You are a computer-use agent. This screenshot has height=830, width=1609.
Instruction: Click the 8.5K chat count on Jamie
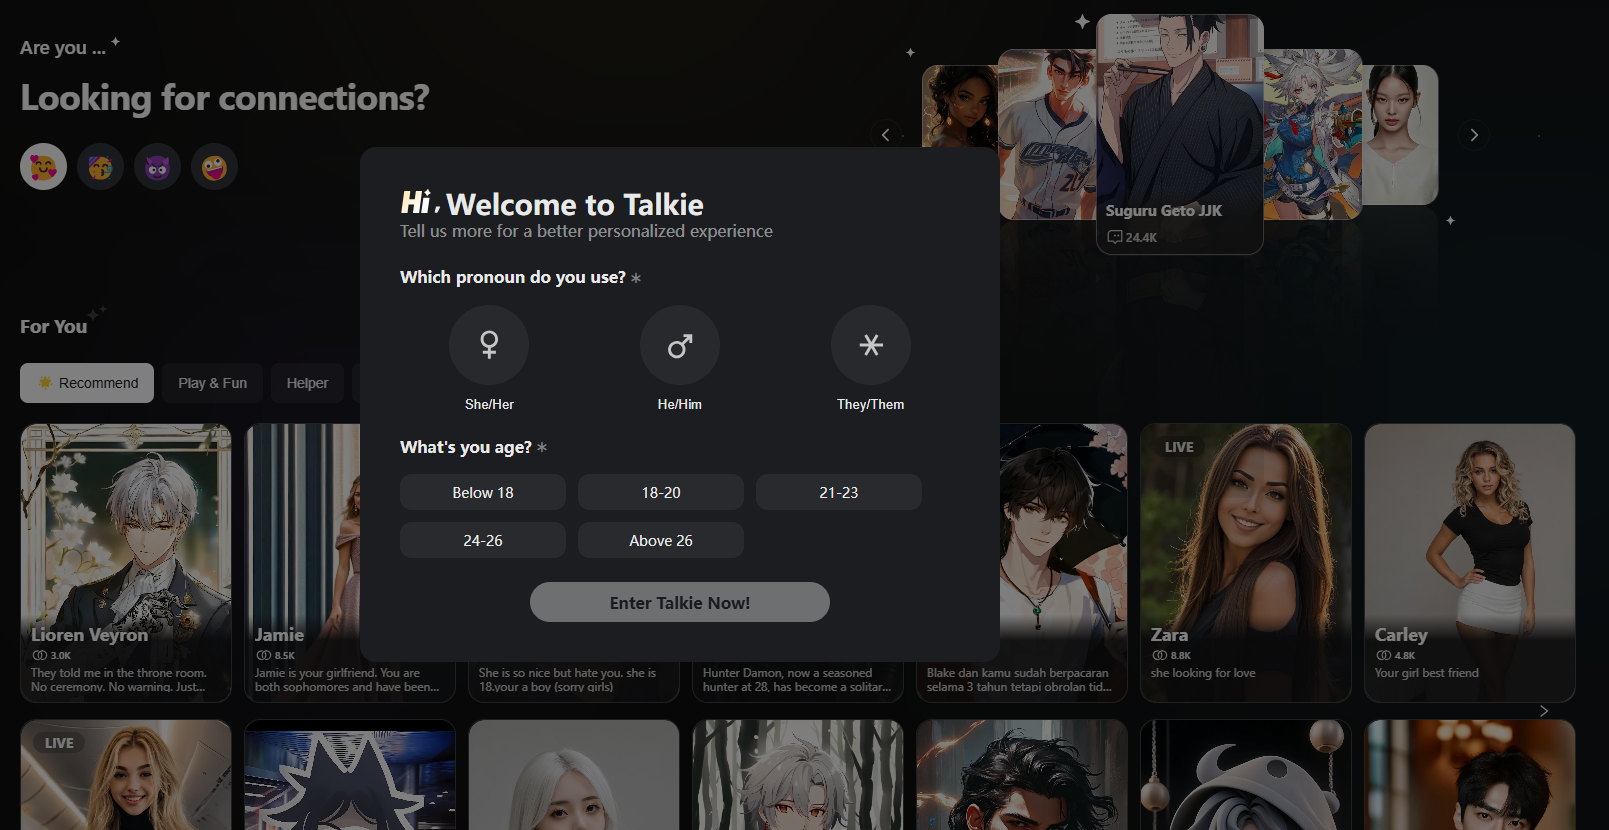click(x=276, y=656)
